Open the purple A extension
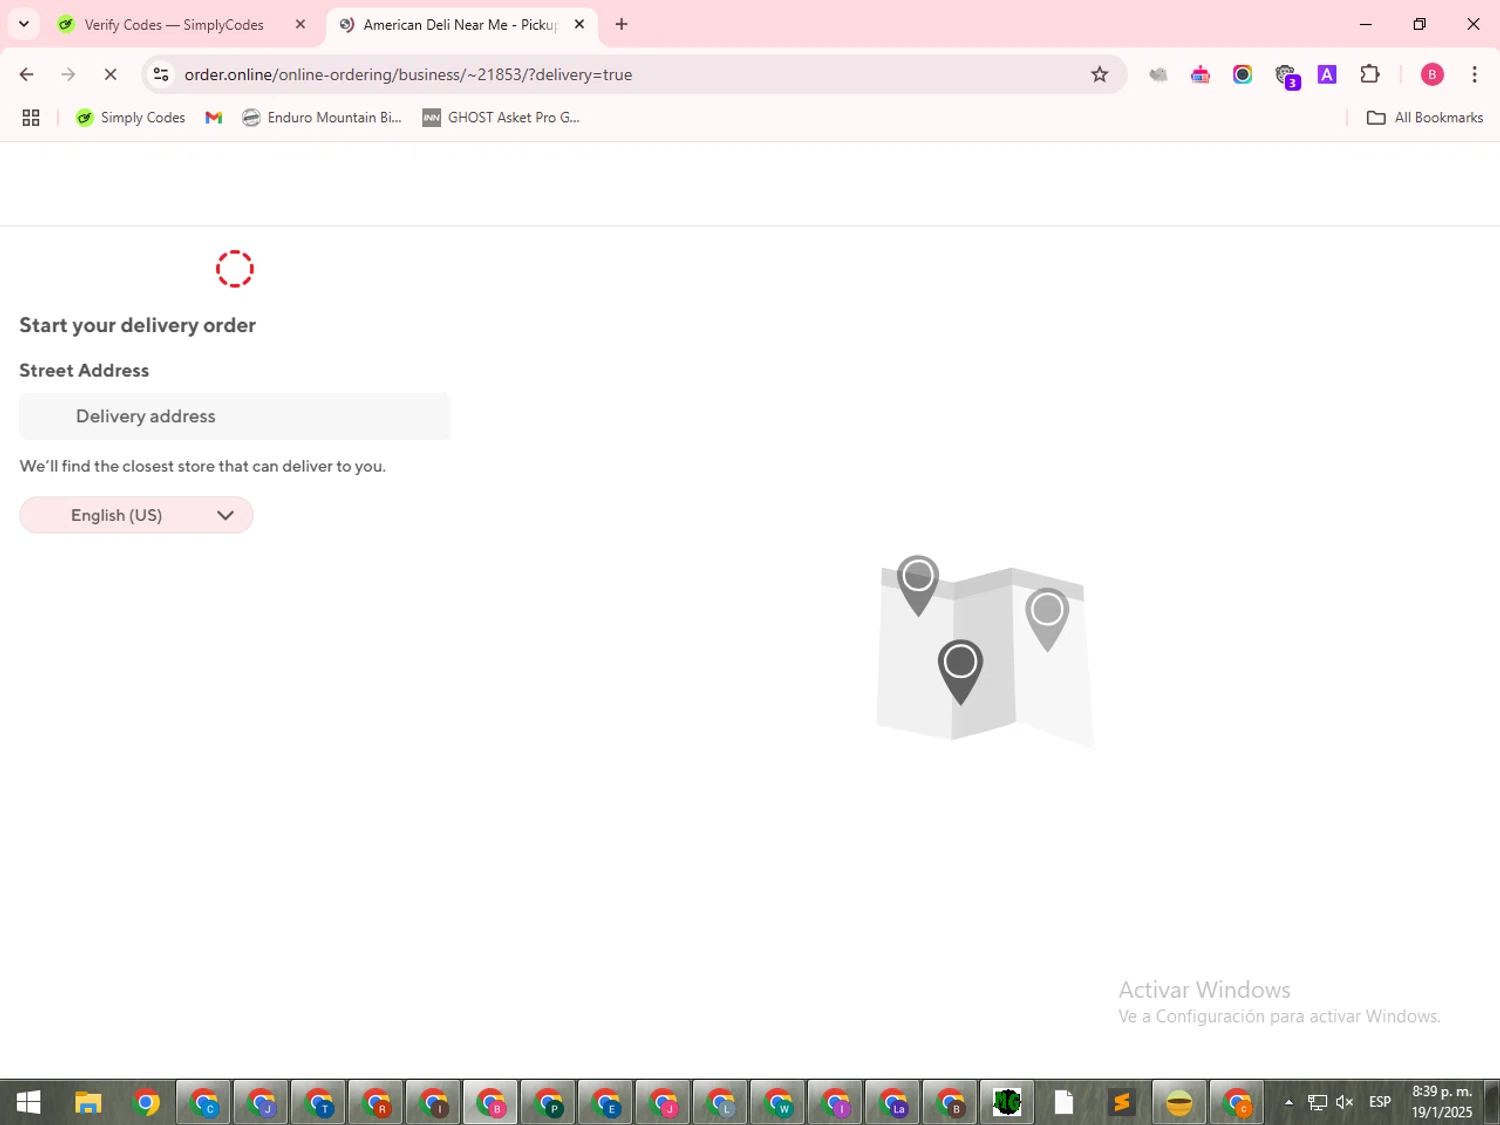 coord(1327,74)
